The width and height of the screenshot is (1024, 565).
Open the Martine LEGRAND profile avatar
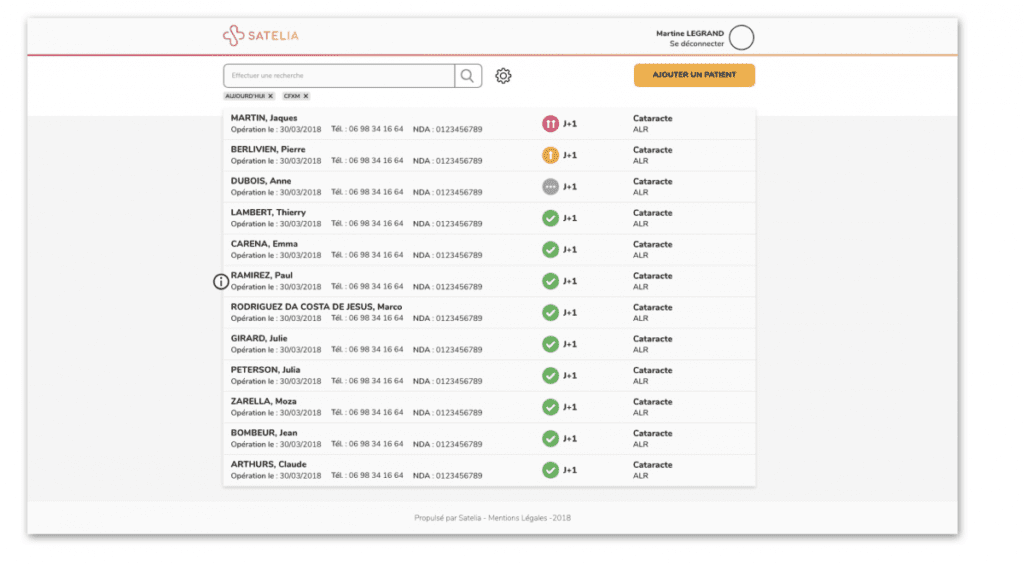[741, 38]
